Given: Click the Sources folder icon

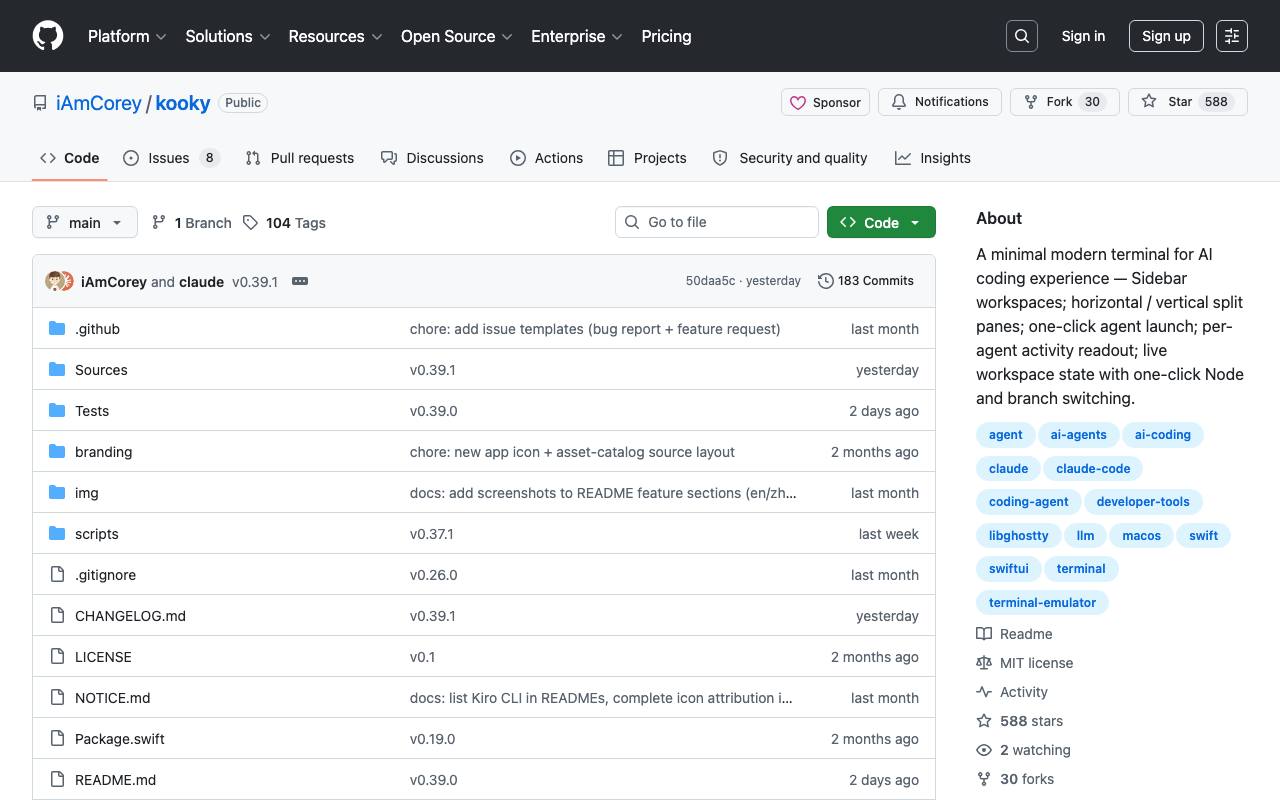Looking at the screenshot, I should pos(57,370).
